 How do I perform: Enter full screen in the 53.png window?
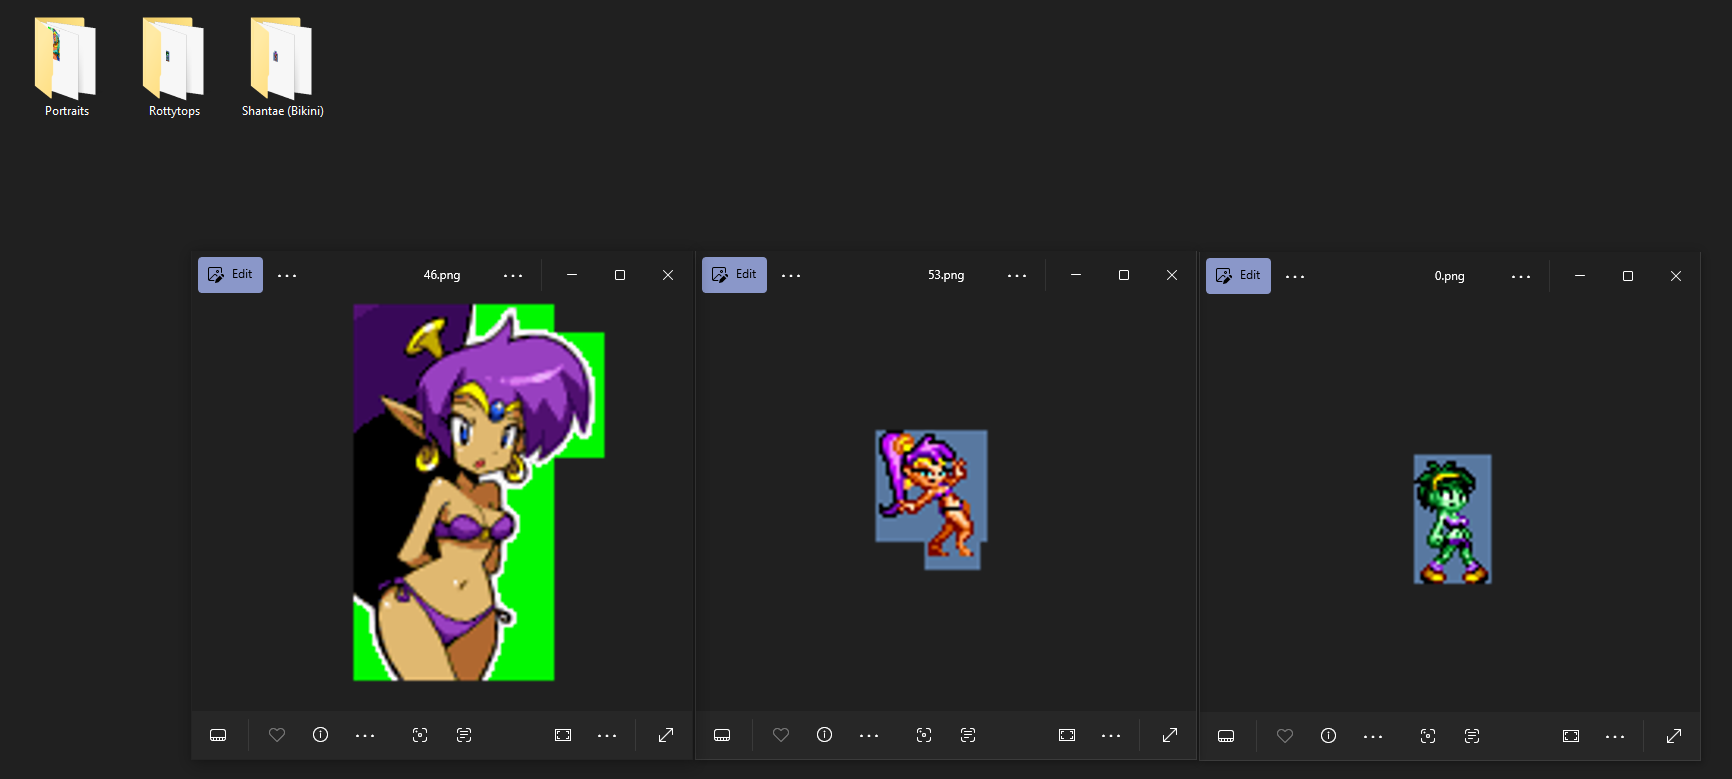coord(1170,735)
